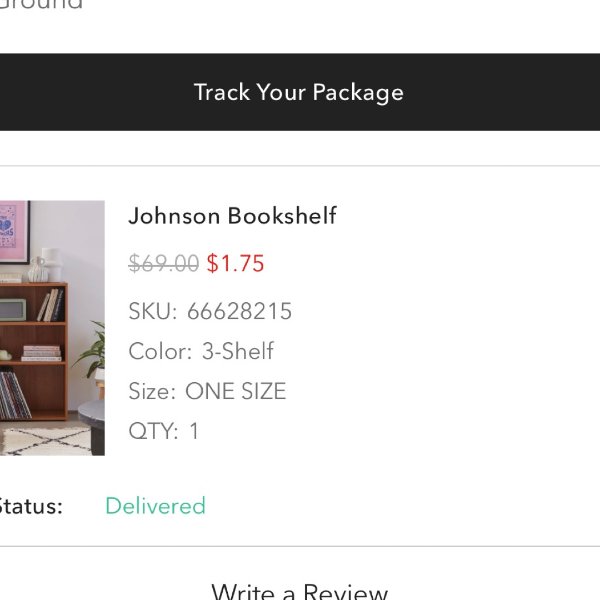600x600 pixels.
Task: Click the ONE SIZE value text
Action: pyautogui.click(x=236, y=391)
